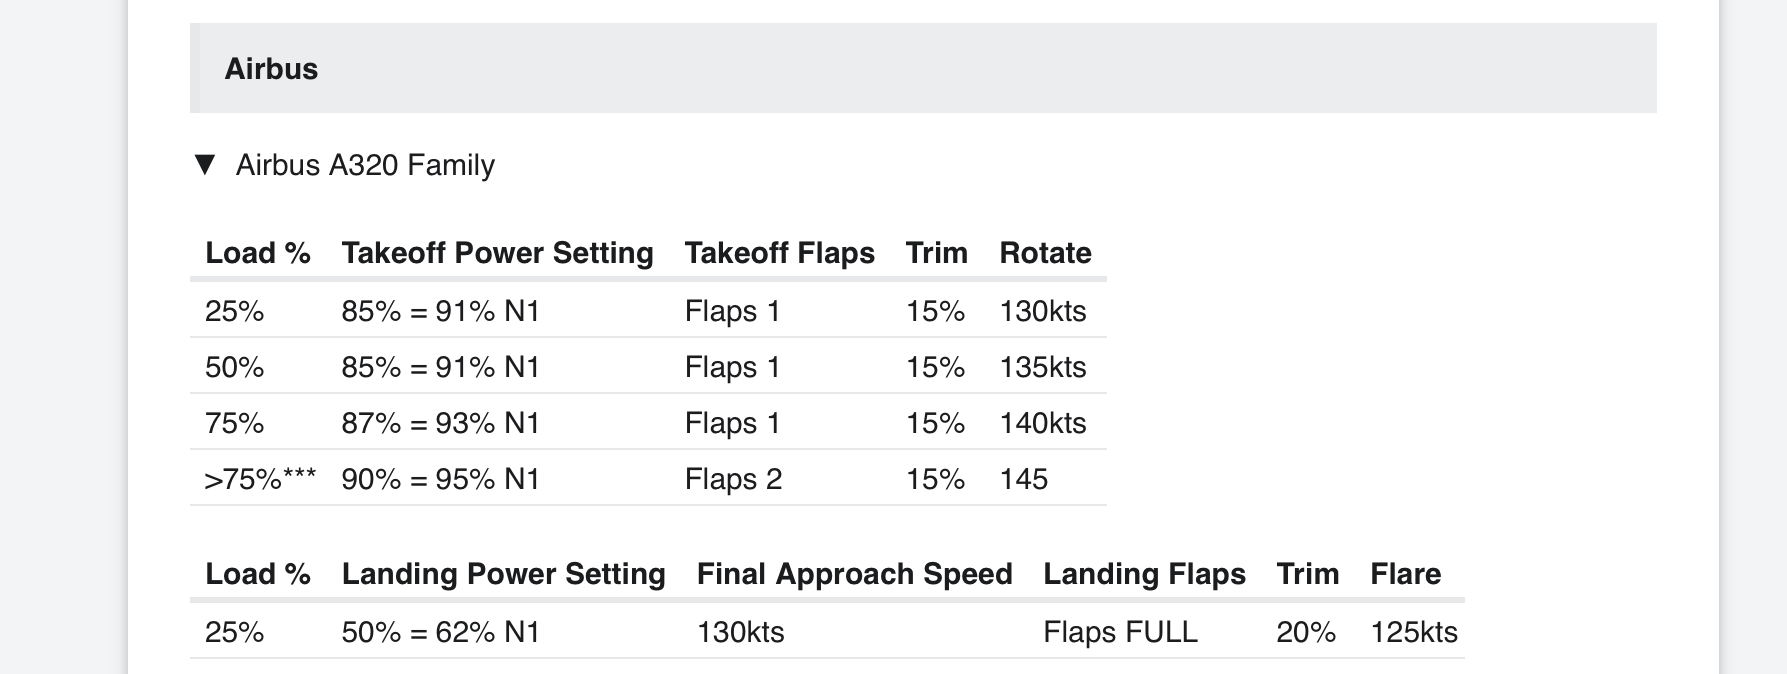The height and width of the screenshot is (674, 1787).
Task: Click the Takeoff Flaps column header
Action: 779,253
